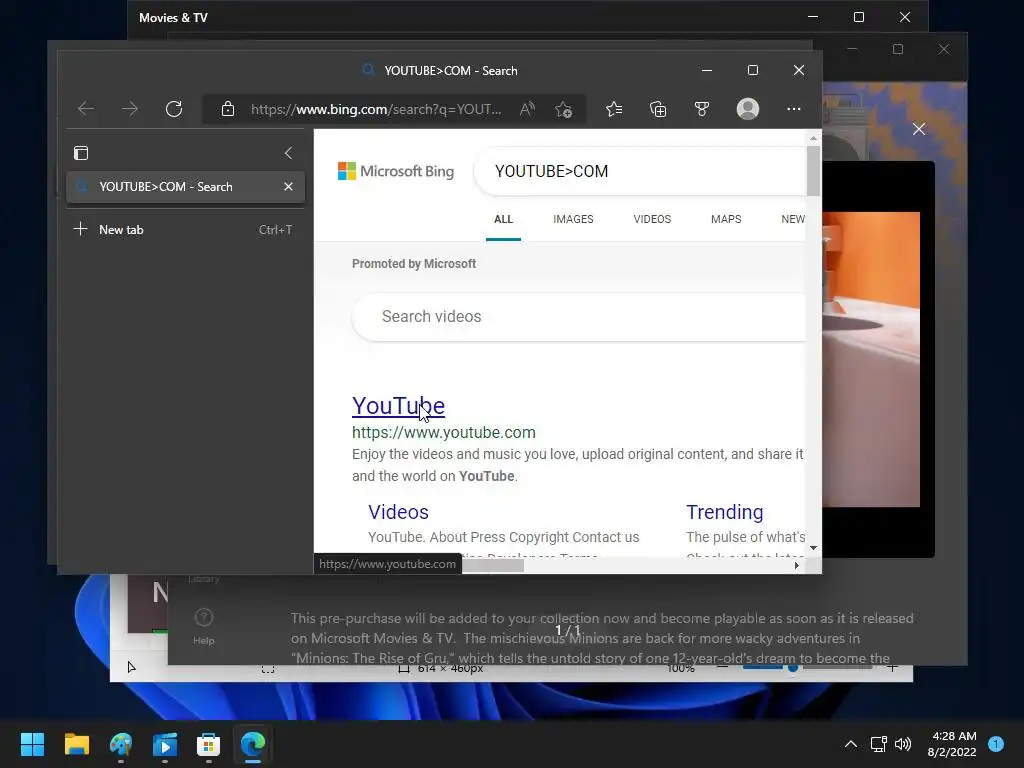Click the Edge back navigation arrow
The height and width of the screenshot is (768, 1024).
coord(86,109)
